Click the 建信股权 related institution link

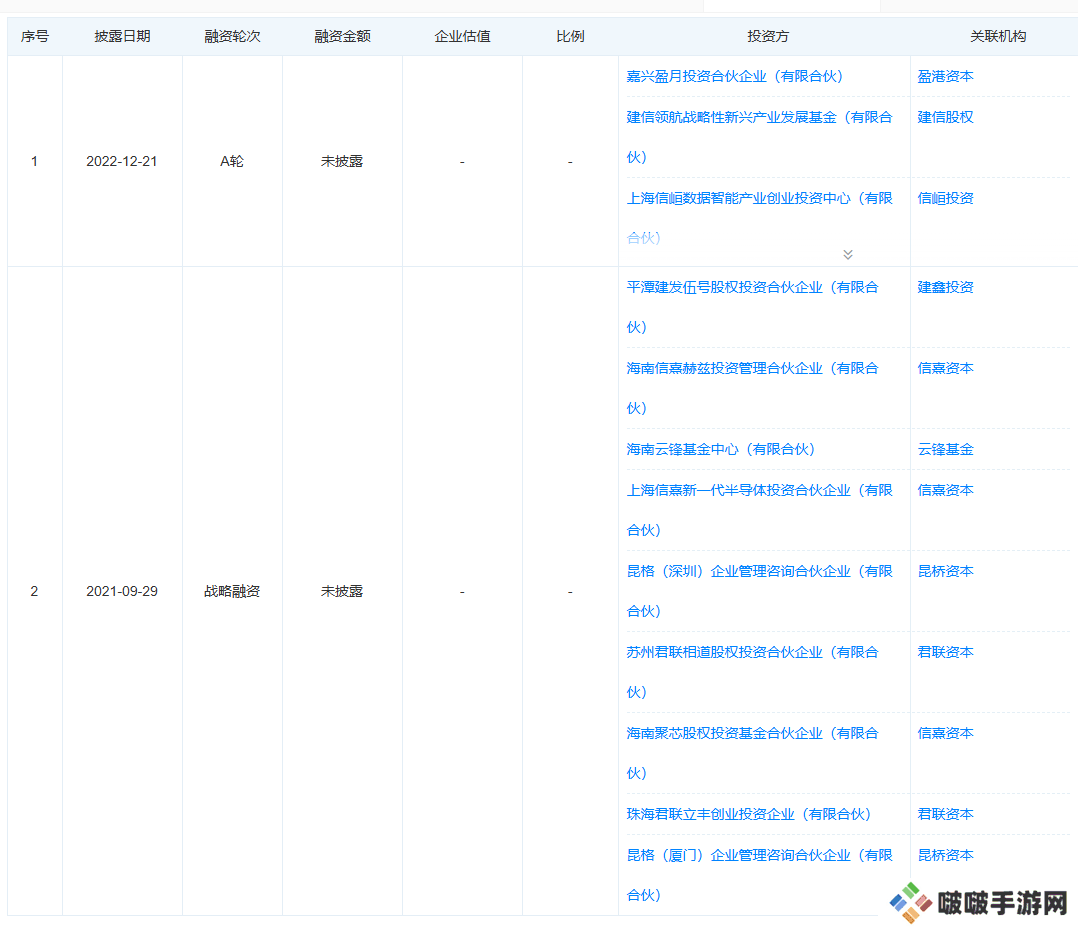[945, 117]
